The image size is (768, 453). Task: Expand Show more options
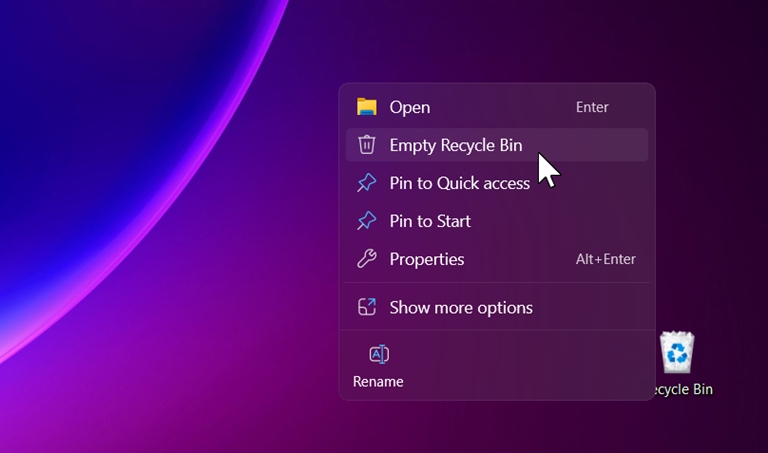(x=461, y=307)
